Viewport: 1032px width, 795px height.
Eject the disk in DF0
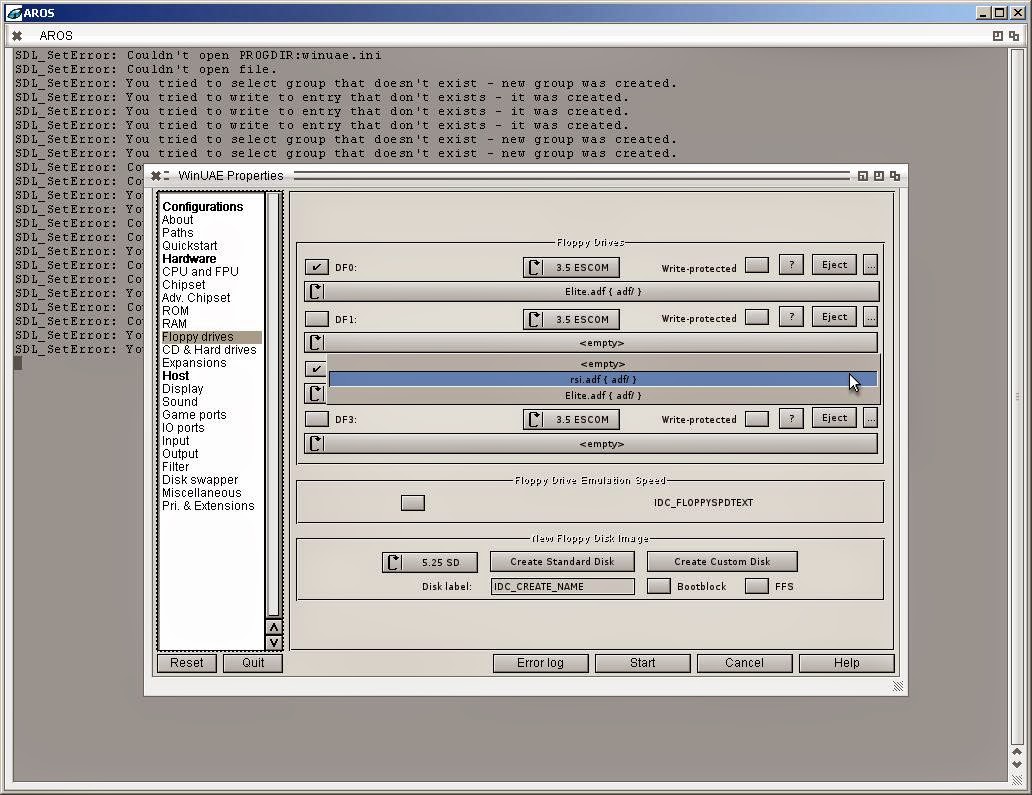coord(834,265)
